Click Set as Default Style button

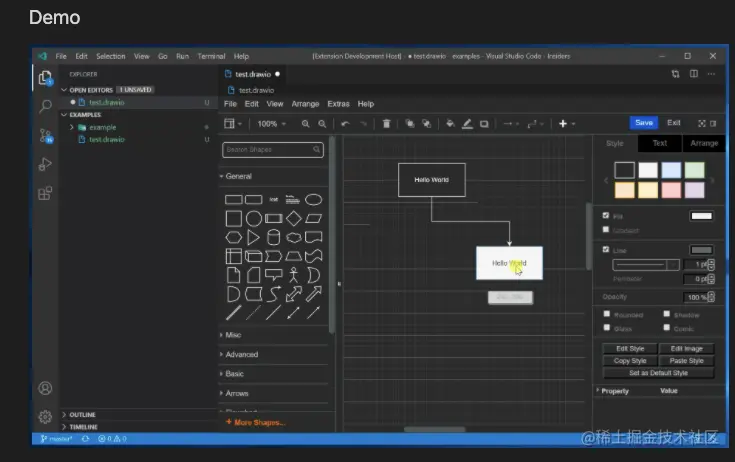(658, 373)
